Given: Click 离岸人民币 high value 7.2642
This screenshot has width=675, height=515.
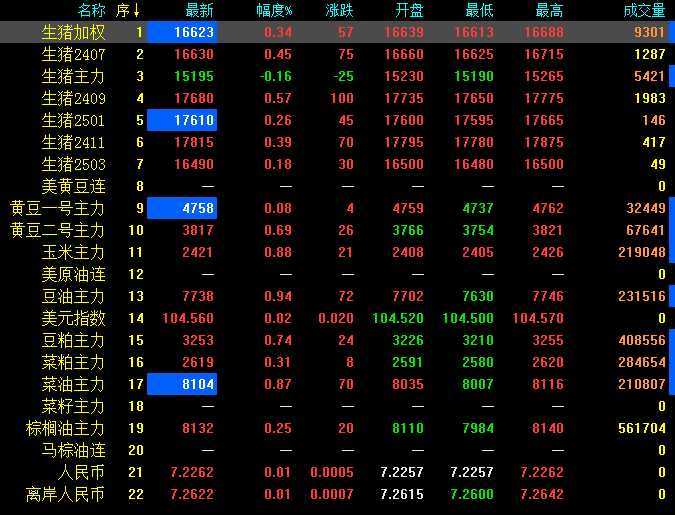Looking at the screenshot, I should 542,494.
